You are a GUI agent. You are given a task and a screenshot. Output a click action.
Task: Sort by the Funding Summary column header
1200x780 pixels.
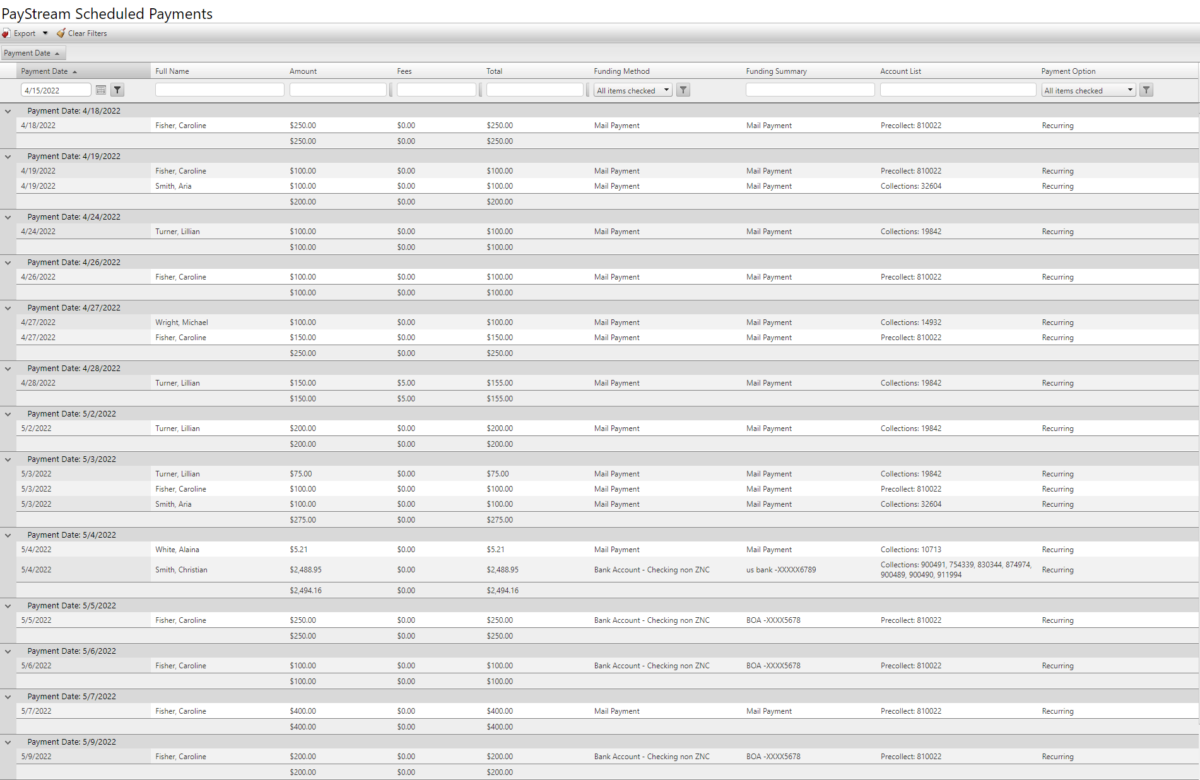pos(776,71)
